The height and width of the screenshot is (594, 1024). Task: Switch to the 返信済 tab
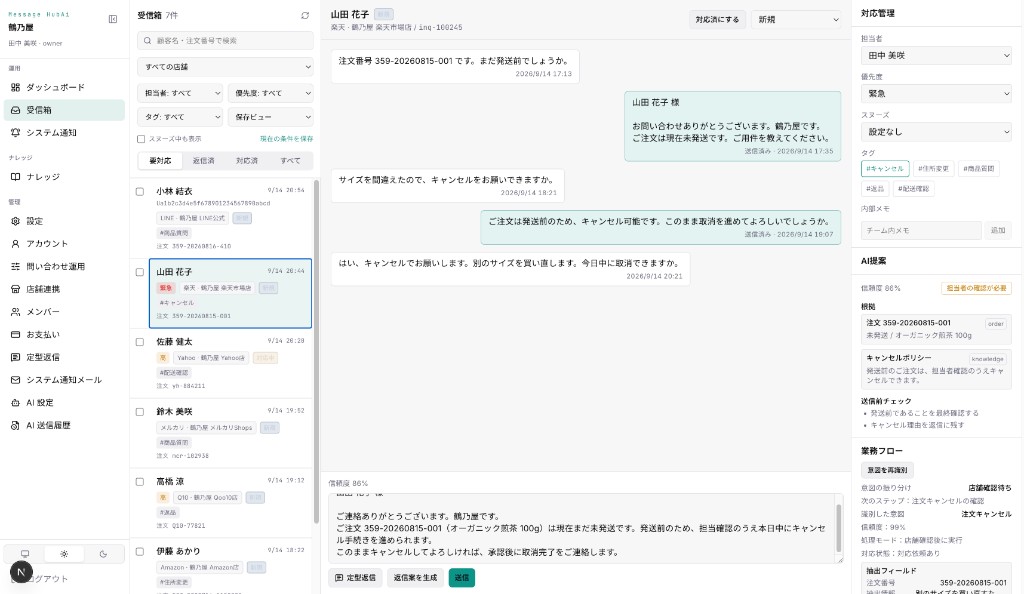[x=204, y=161]
